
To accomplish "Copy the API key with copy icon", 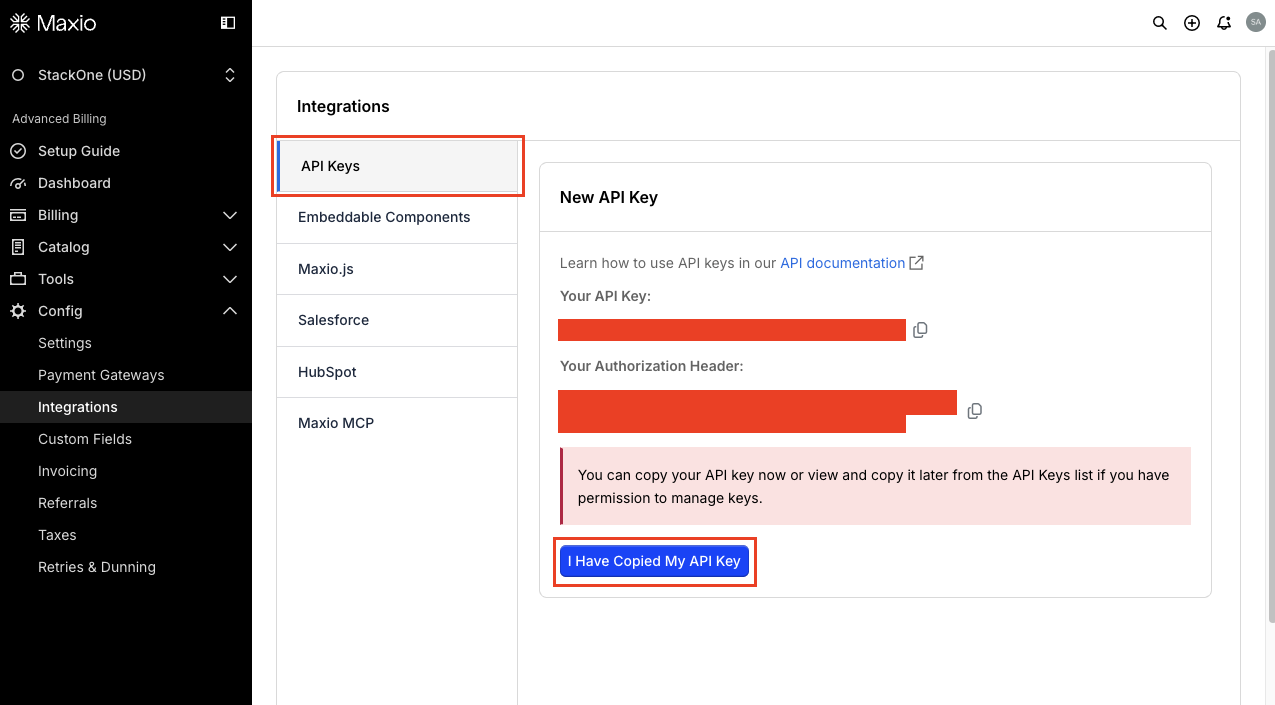I will (x=920, y=330).
